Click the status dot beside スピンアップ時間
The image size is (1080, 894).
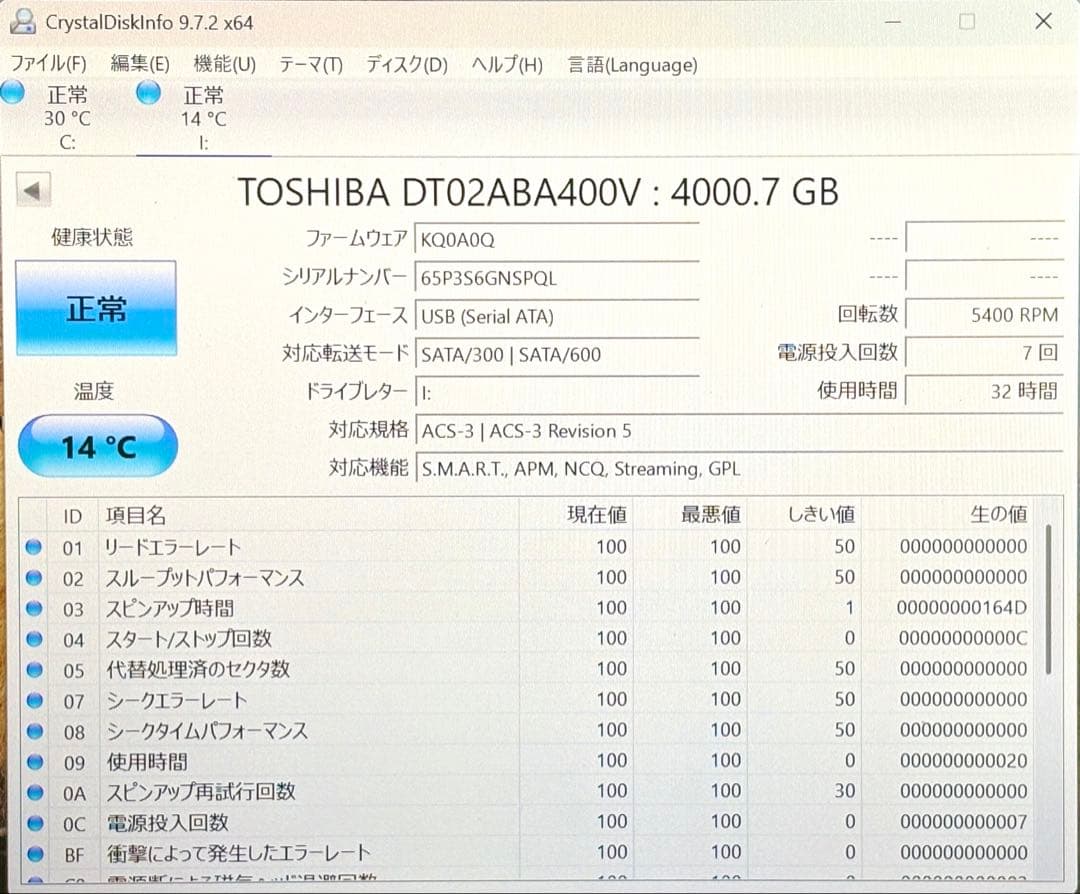click(32, 607)
